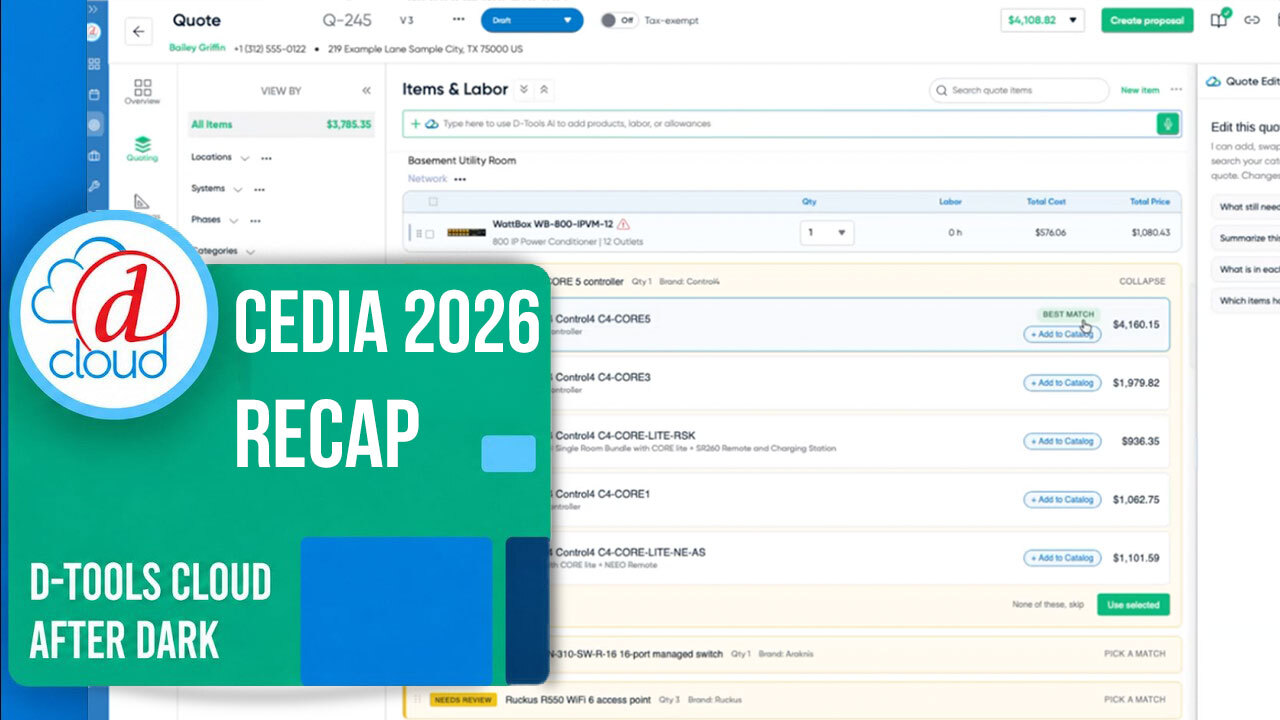Click the New item link
The width and height of the screenshot is (1280, 720).
click(x=1140, y=90)
